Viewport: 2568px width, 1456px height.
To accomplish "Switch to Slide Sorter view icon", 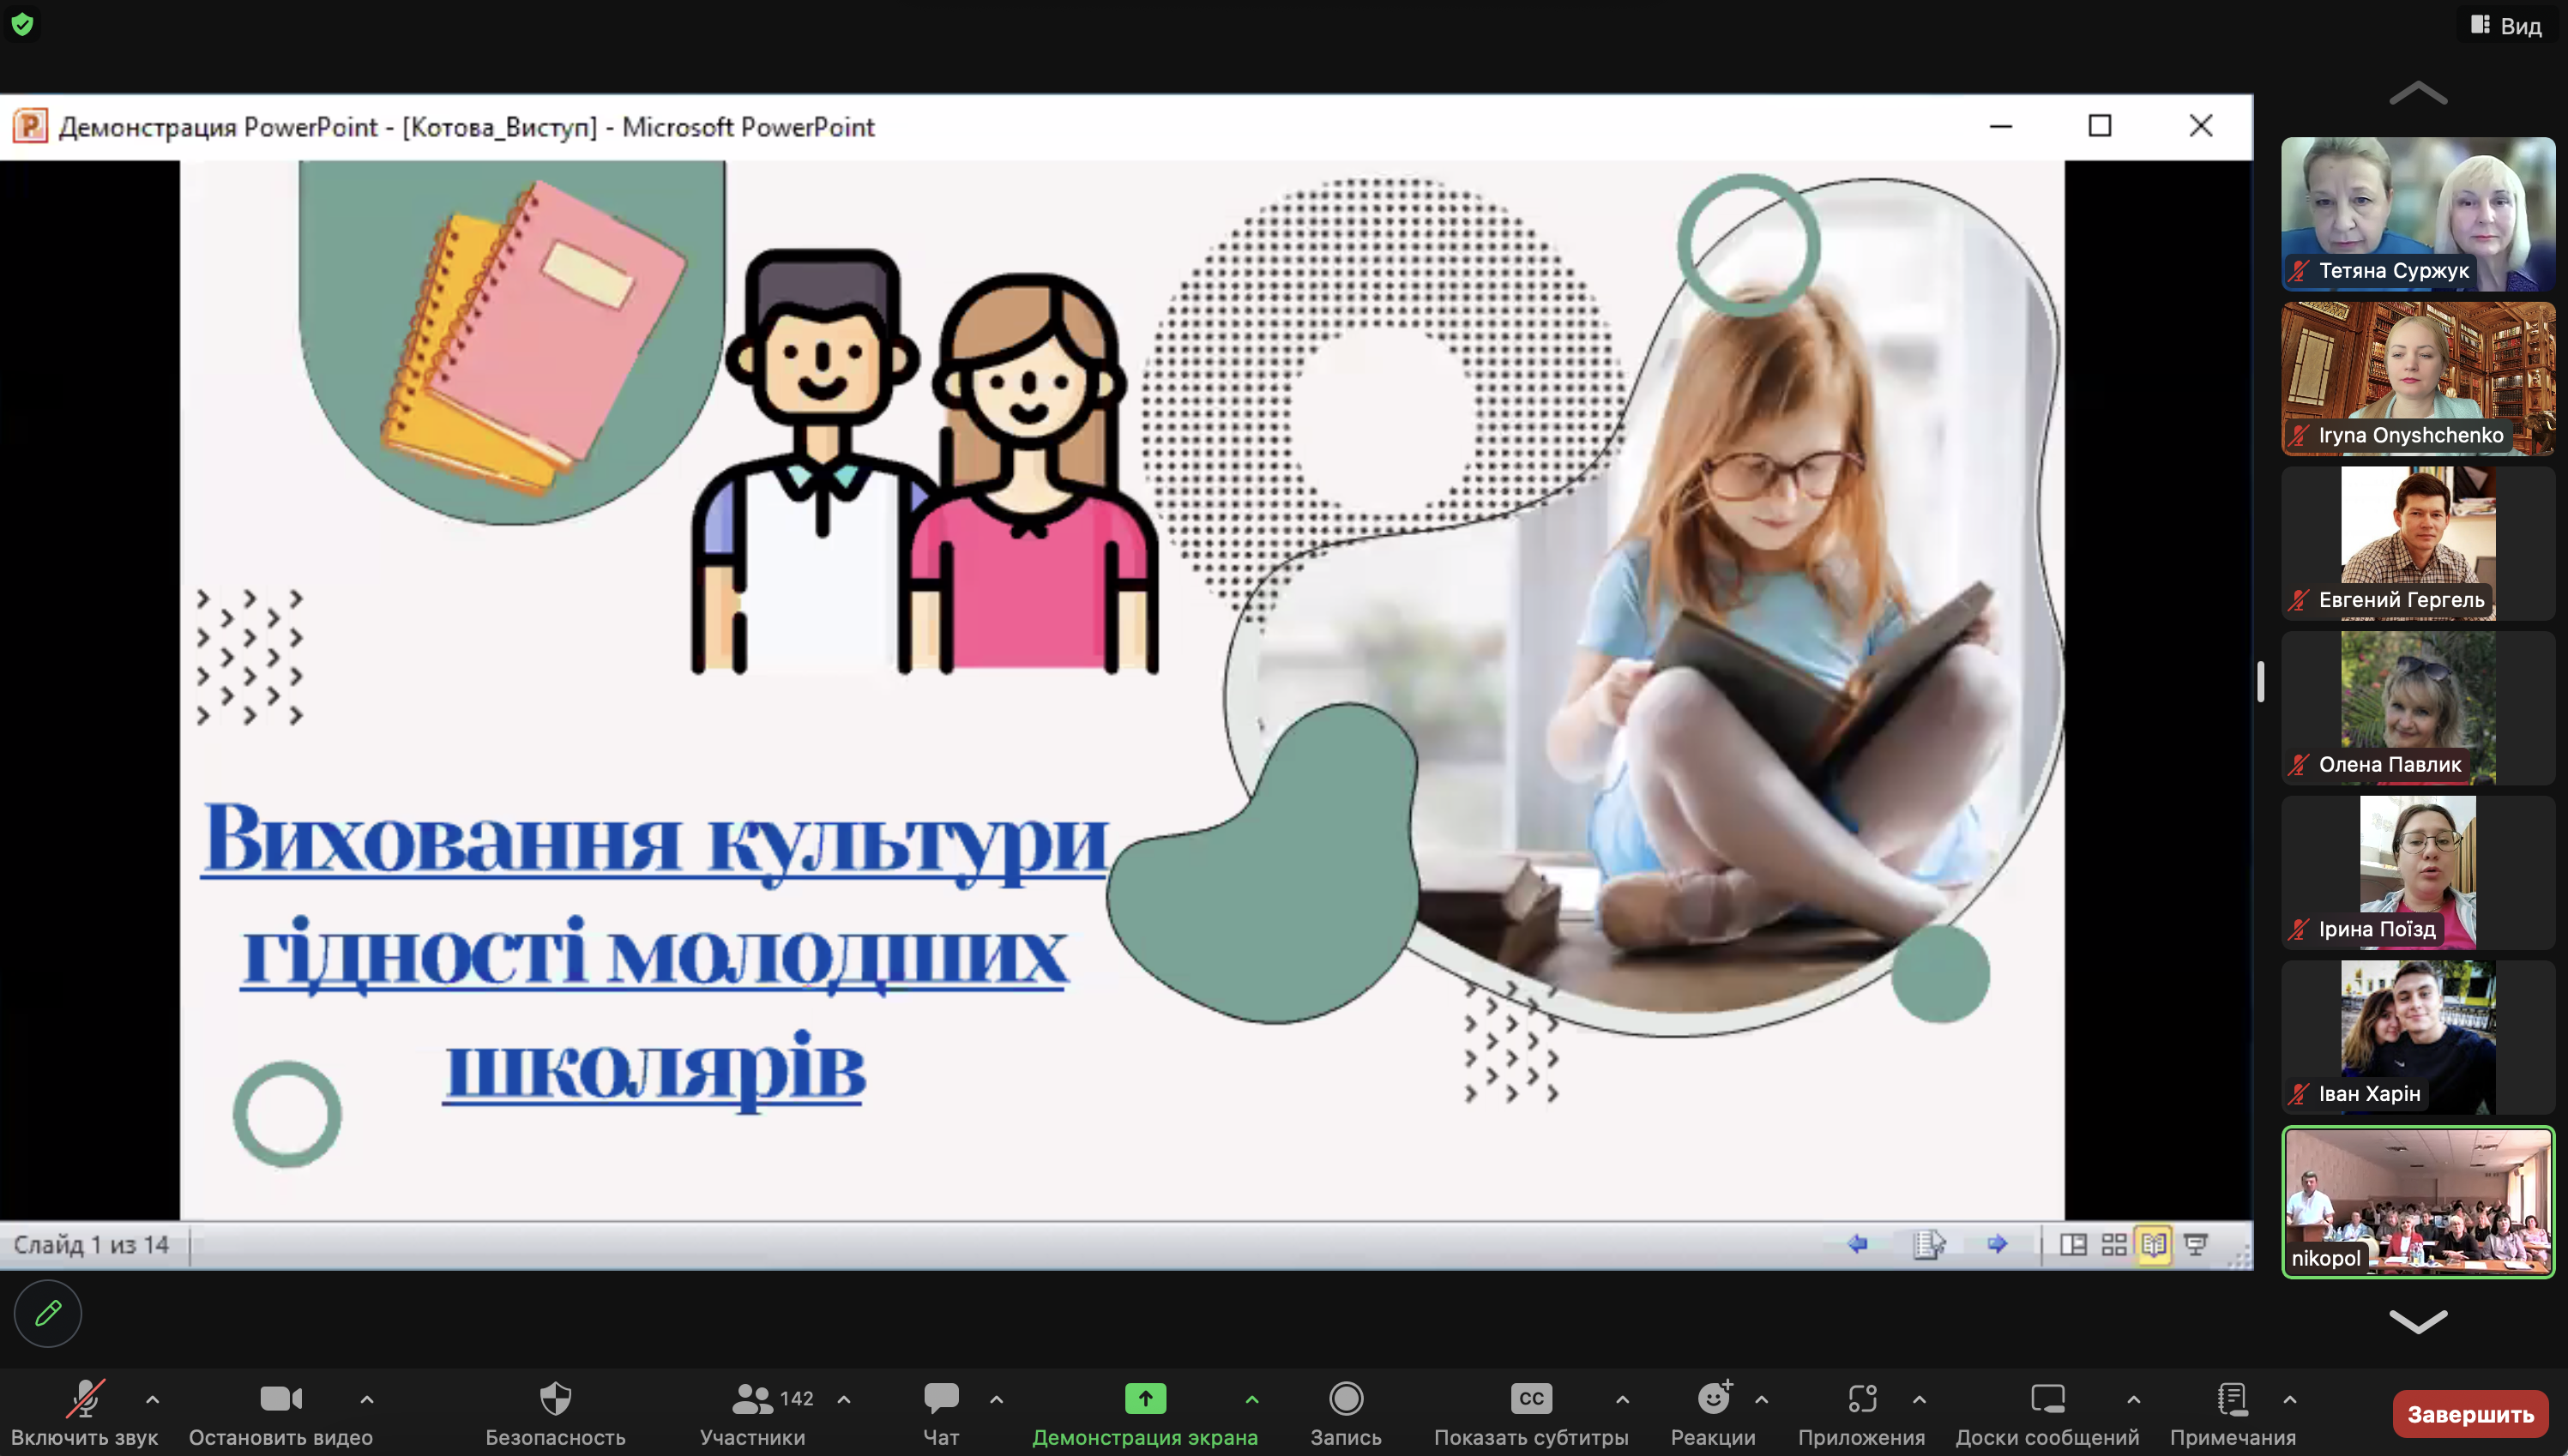I will [x=2114, y=1244].
